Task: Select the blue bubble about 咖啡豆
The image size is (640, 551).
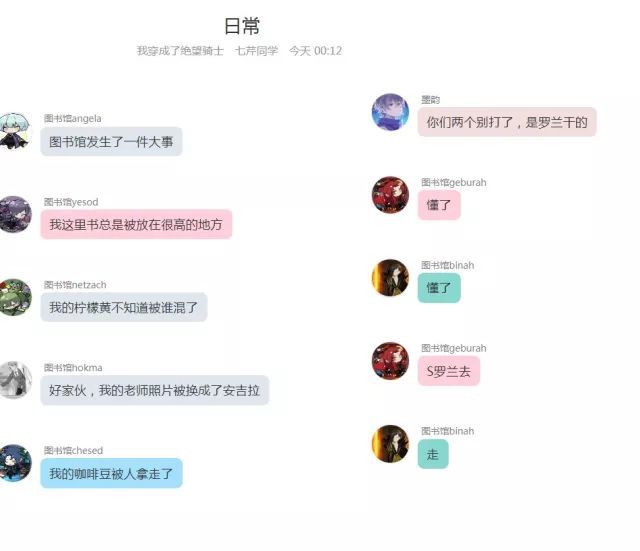Action: click(x=111, y=473)
